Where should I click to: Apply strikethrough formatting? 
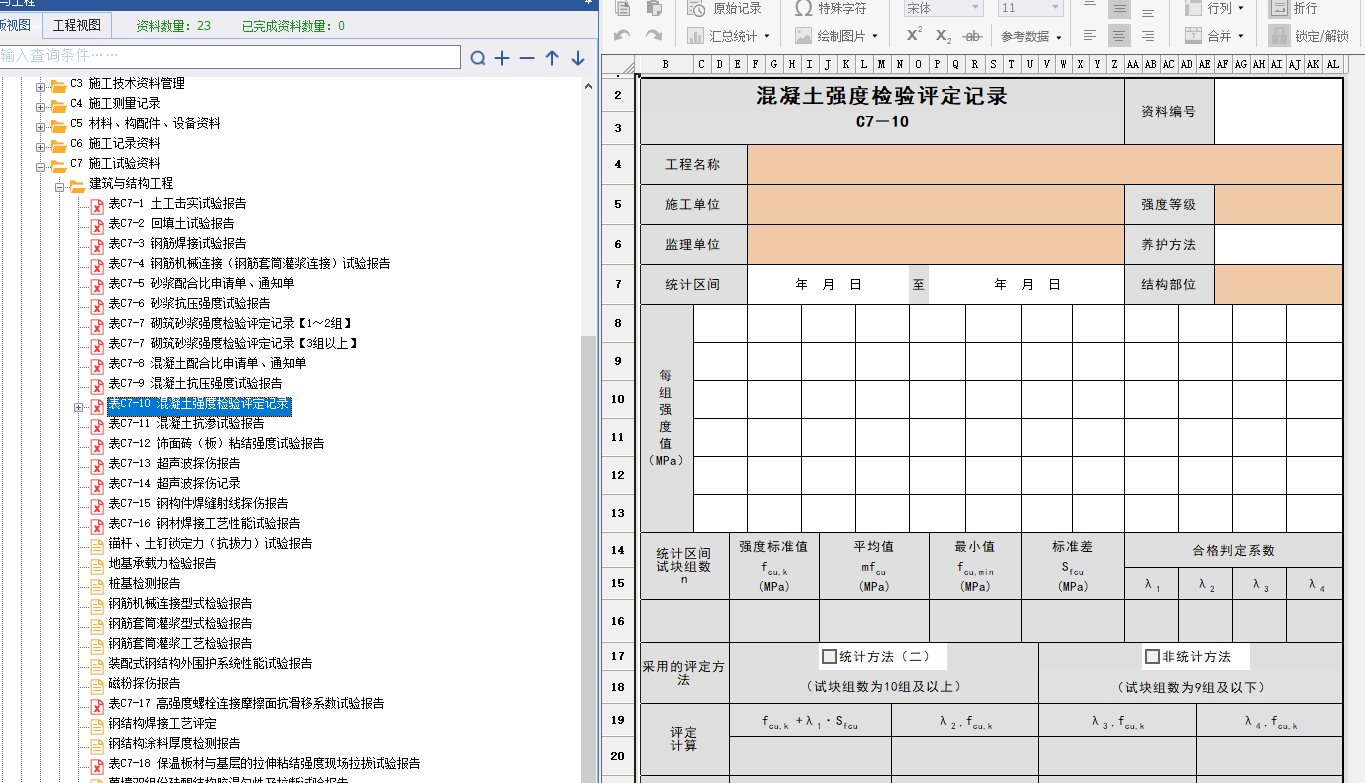[x=972, y=36]
